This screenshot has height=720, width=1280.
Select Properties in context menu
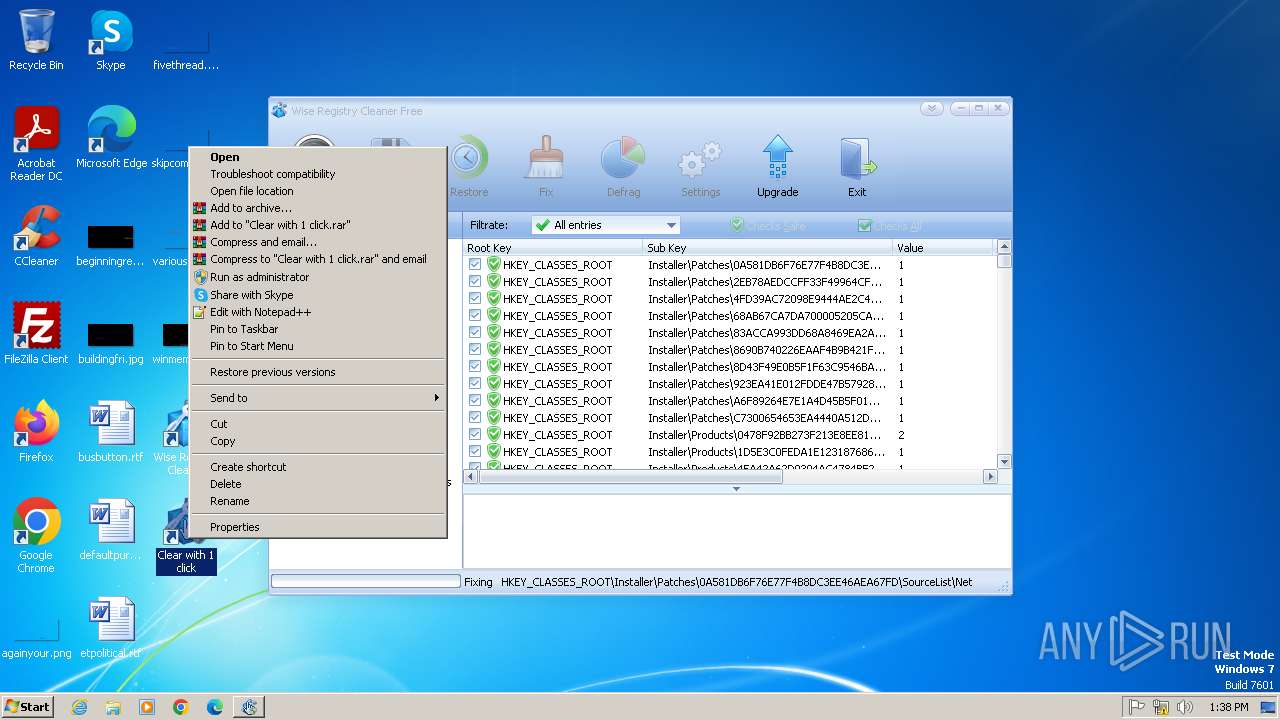(318, 527)
